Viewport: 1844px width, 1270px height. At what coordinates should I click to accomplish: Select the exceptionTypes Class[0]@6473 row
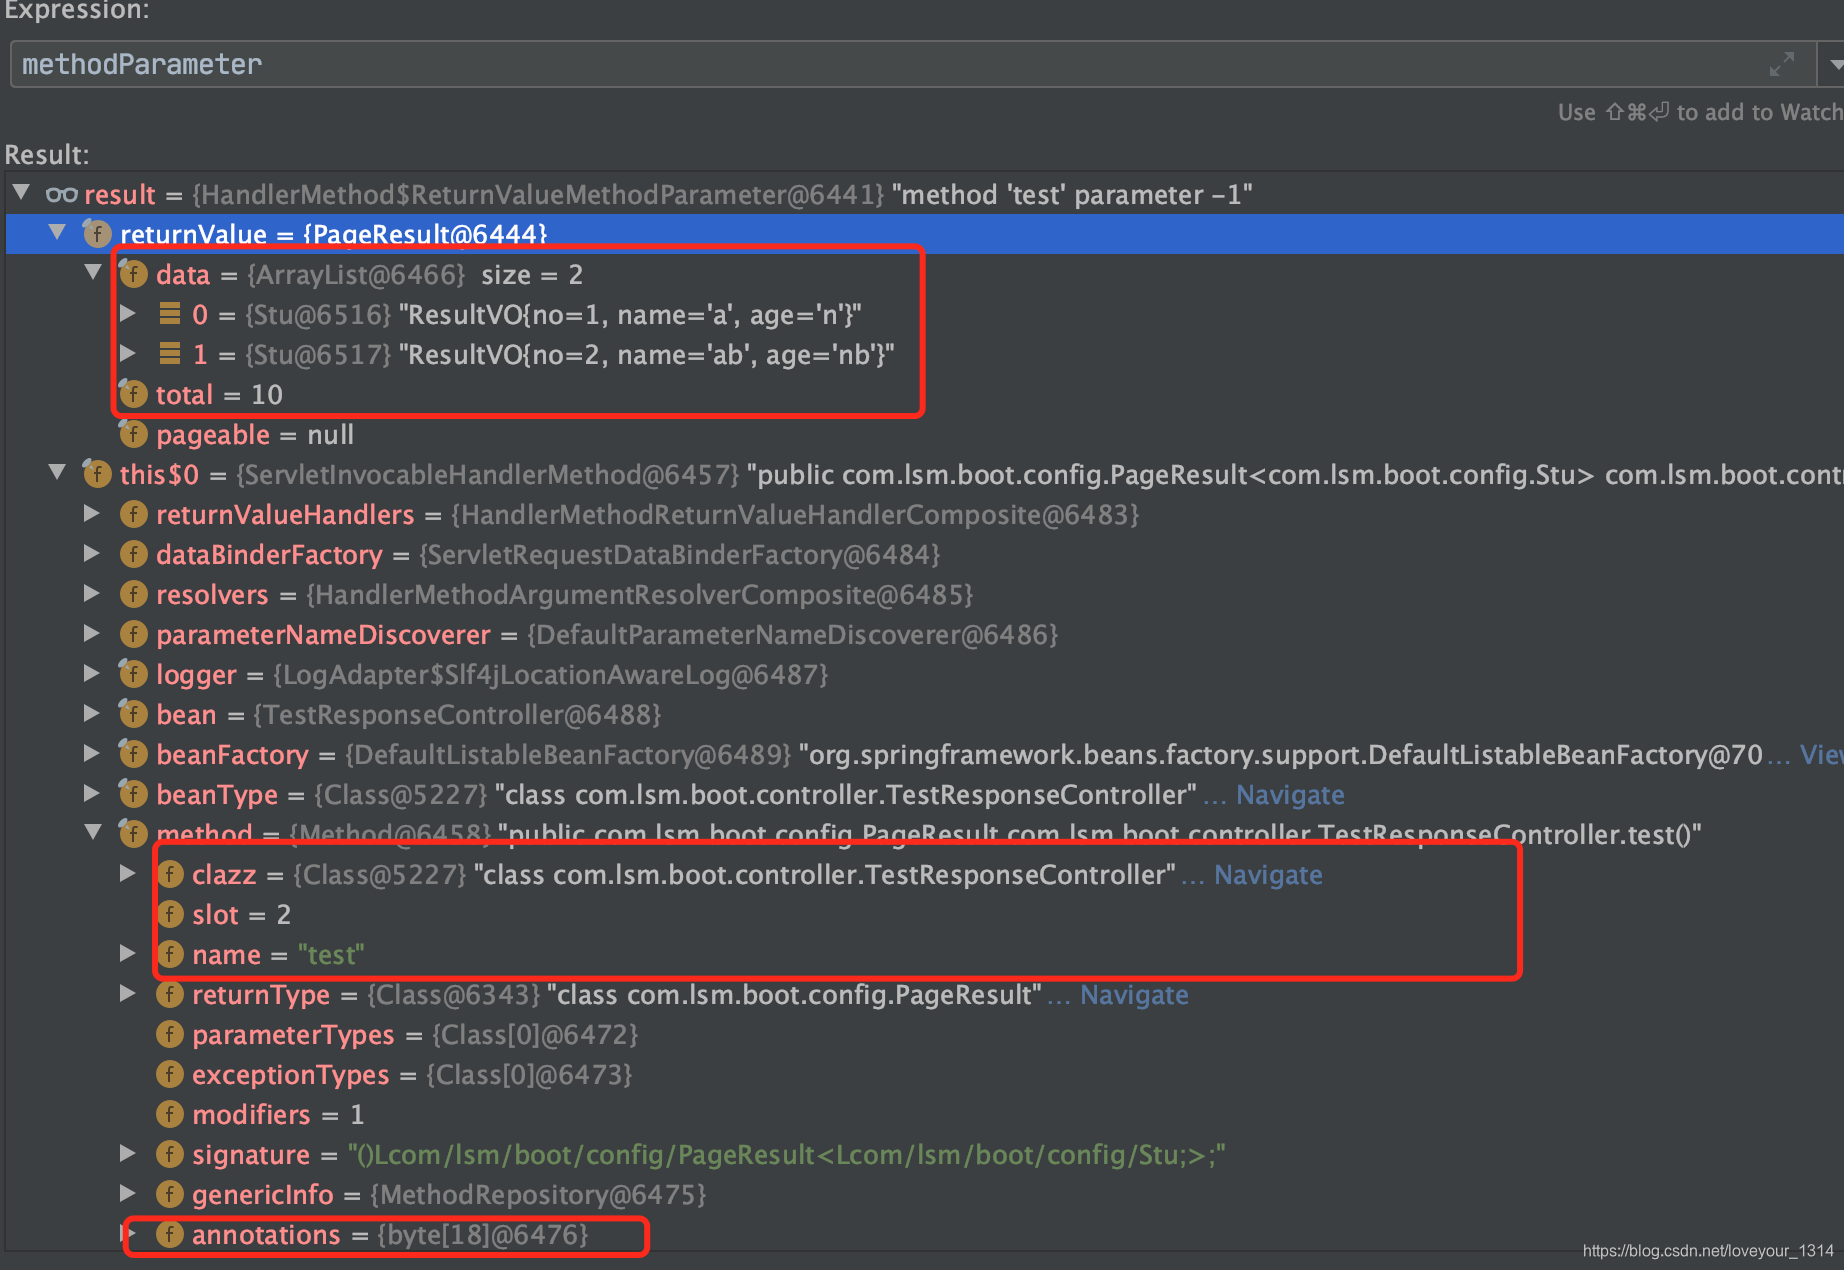tap(924, 1074)
